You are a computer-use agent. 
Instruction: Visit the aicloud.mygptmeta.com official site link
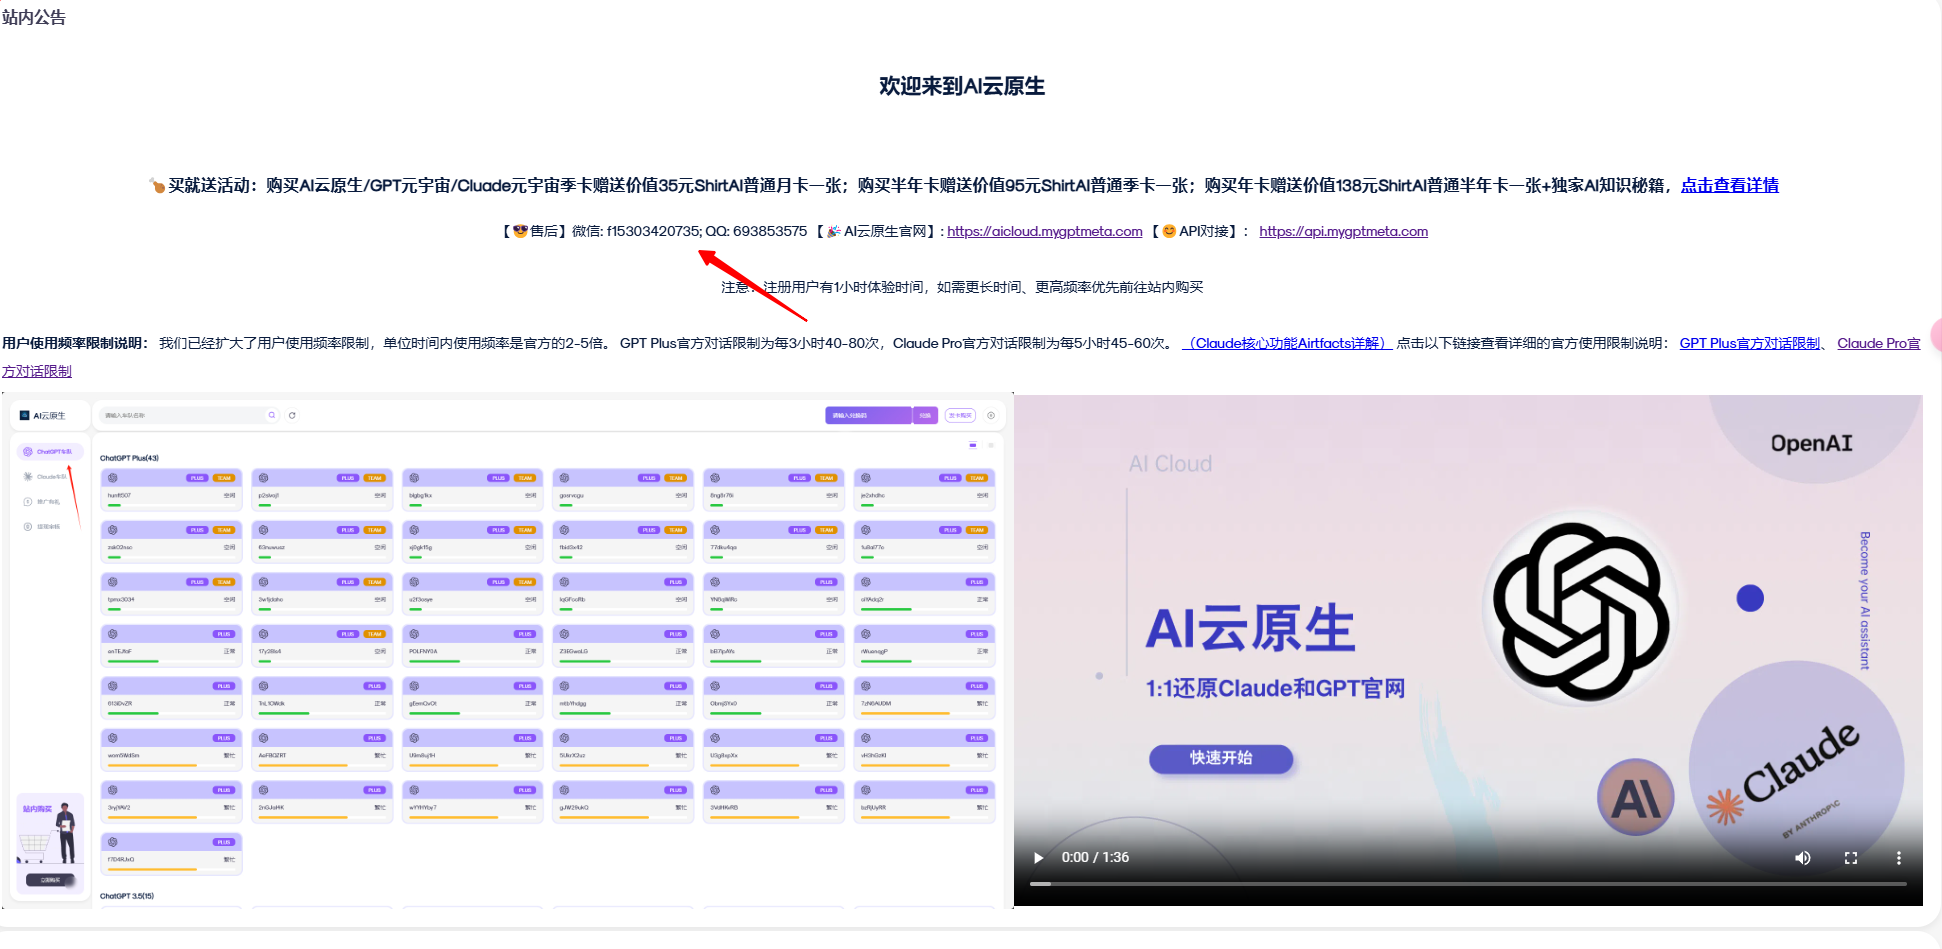pyautogui.click(x=1044, y=231)
